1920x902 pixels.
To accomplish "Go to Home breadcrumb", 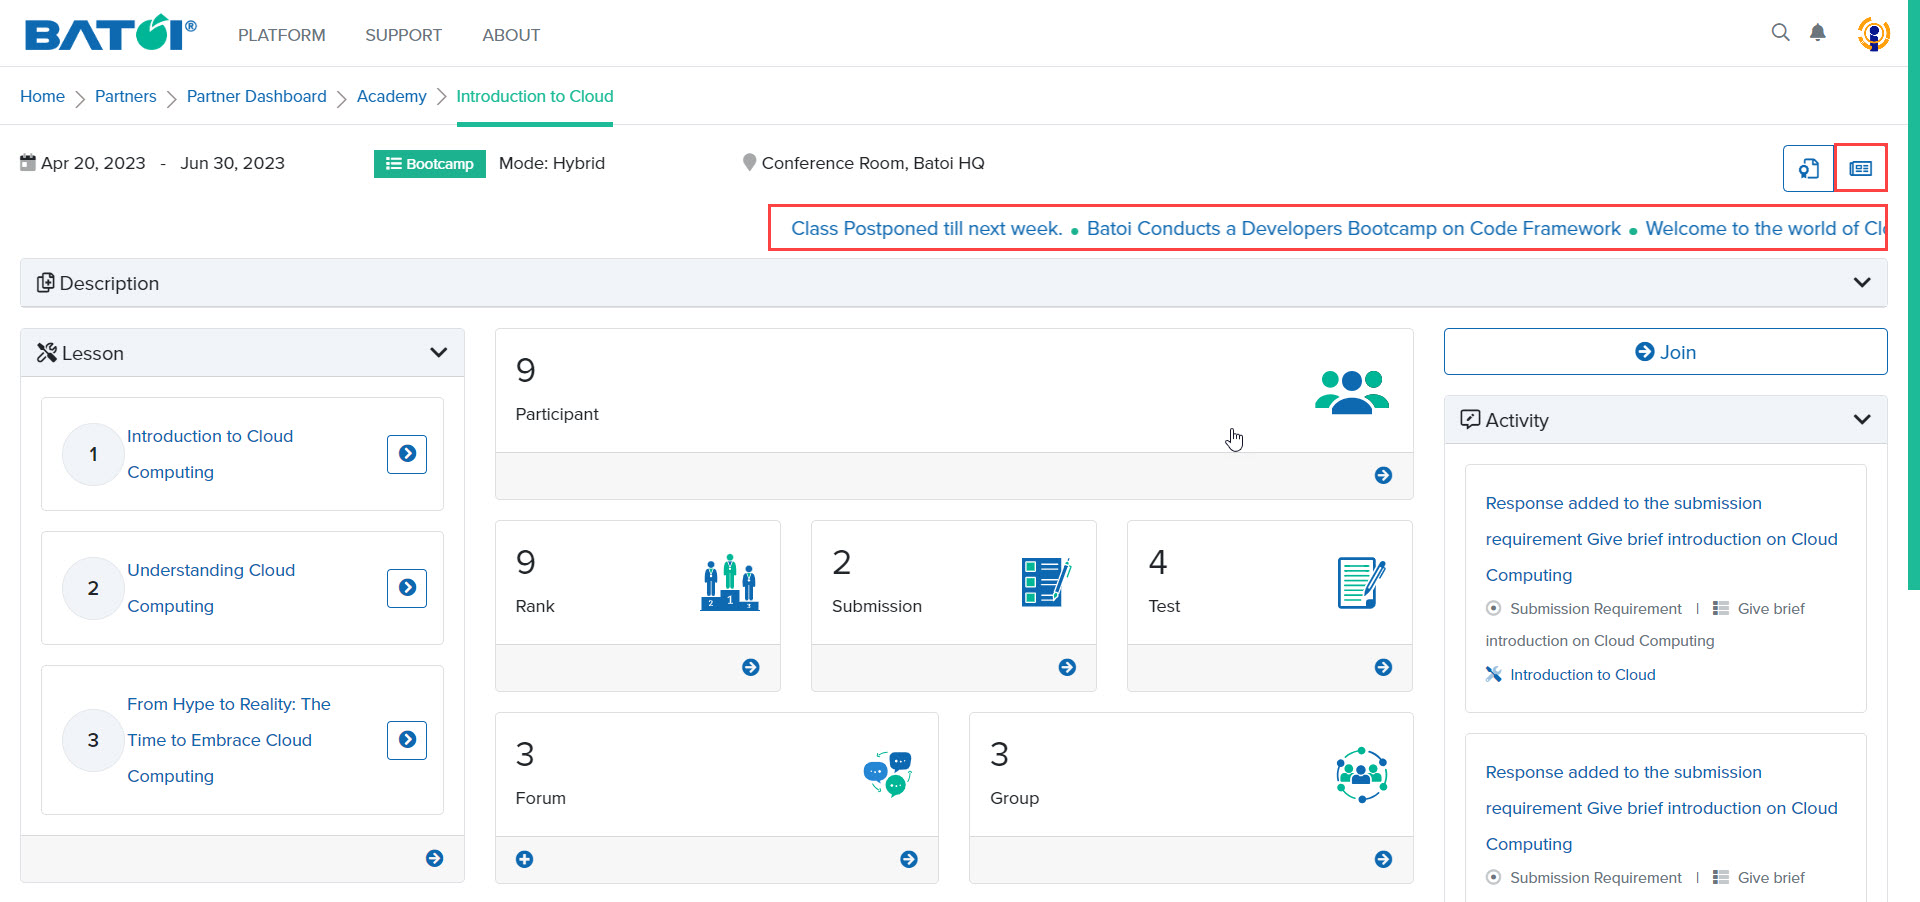I will click(42, 96).
